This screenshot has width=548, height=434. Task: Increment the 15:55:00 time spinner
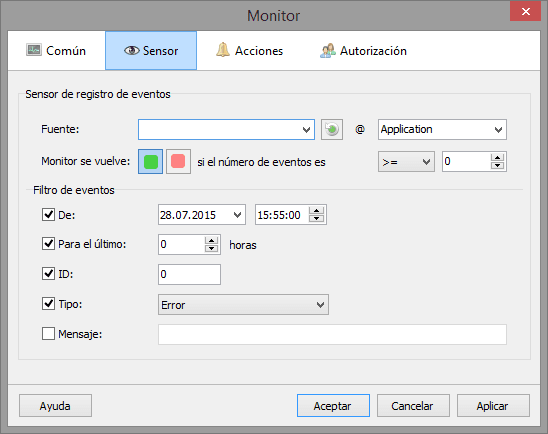[316, 210]
